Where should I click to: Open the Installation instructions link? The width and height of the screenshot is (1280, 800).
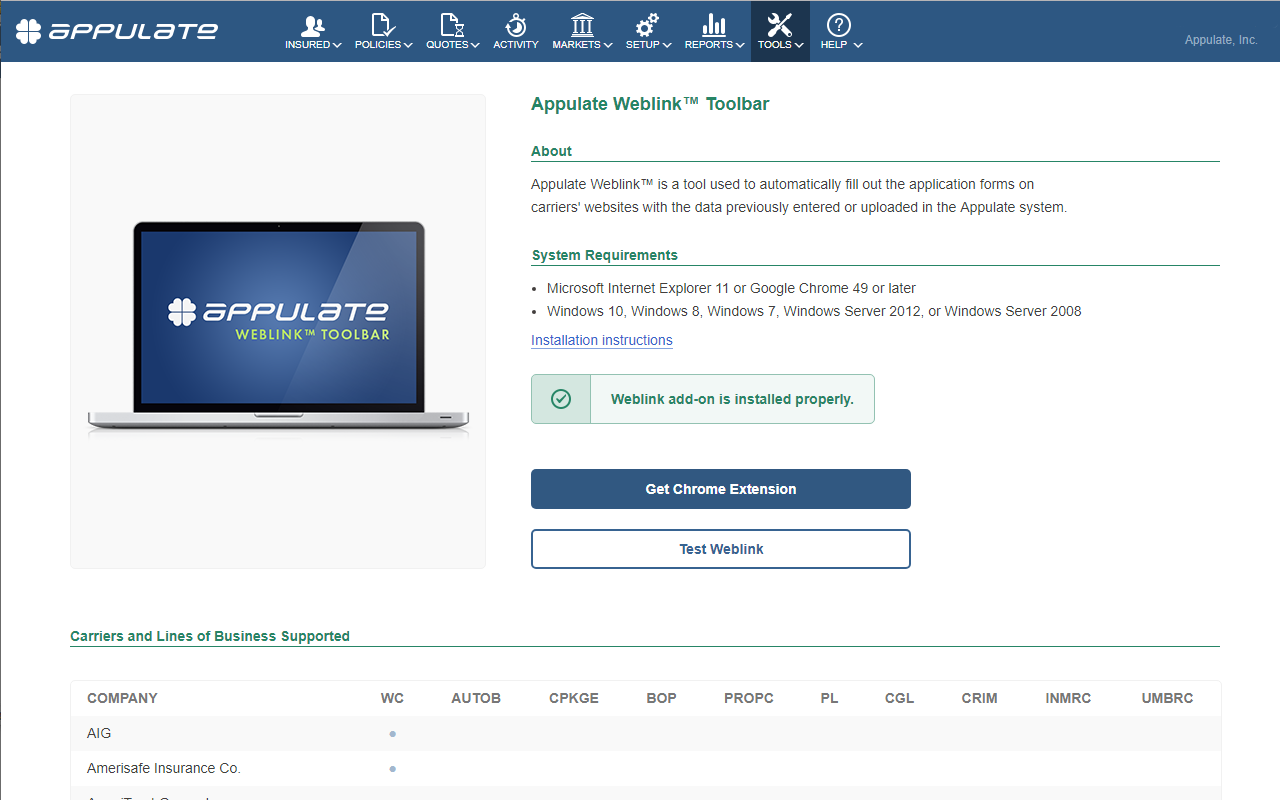point(601,340)
